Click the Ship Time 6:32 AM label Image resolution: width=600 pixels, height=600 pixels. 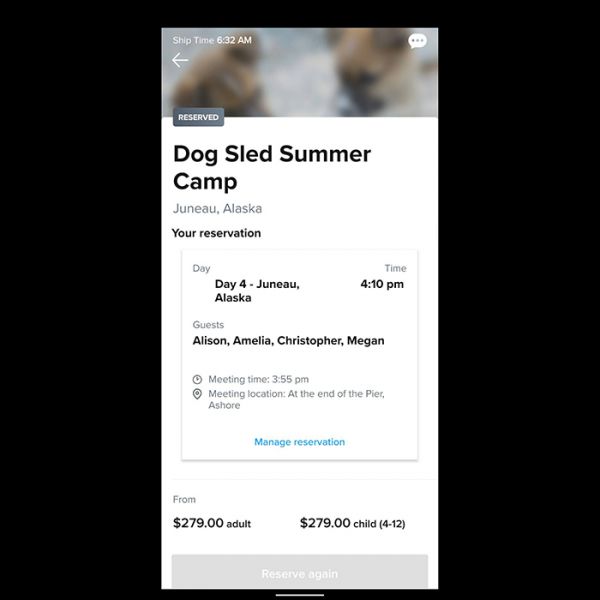(x=212, y=40)
